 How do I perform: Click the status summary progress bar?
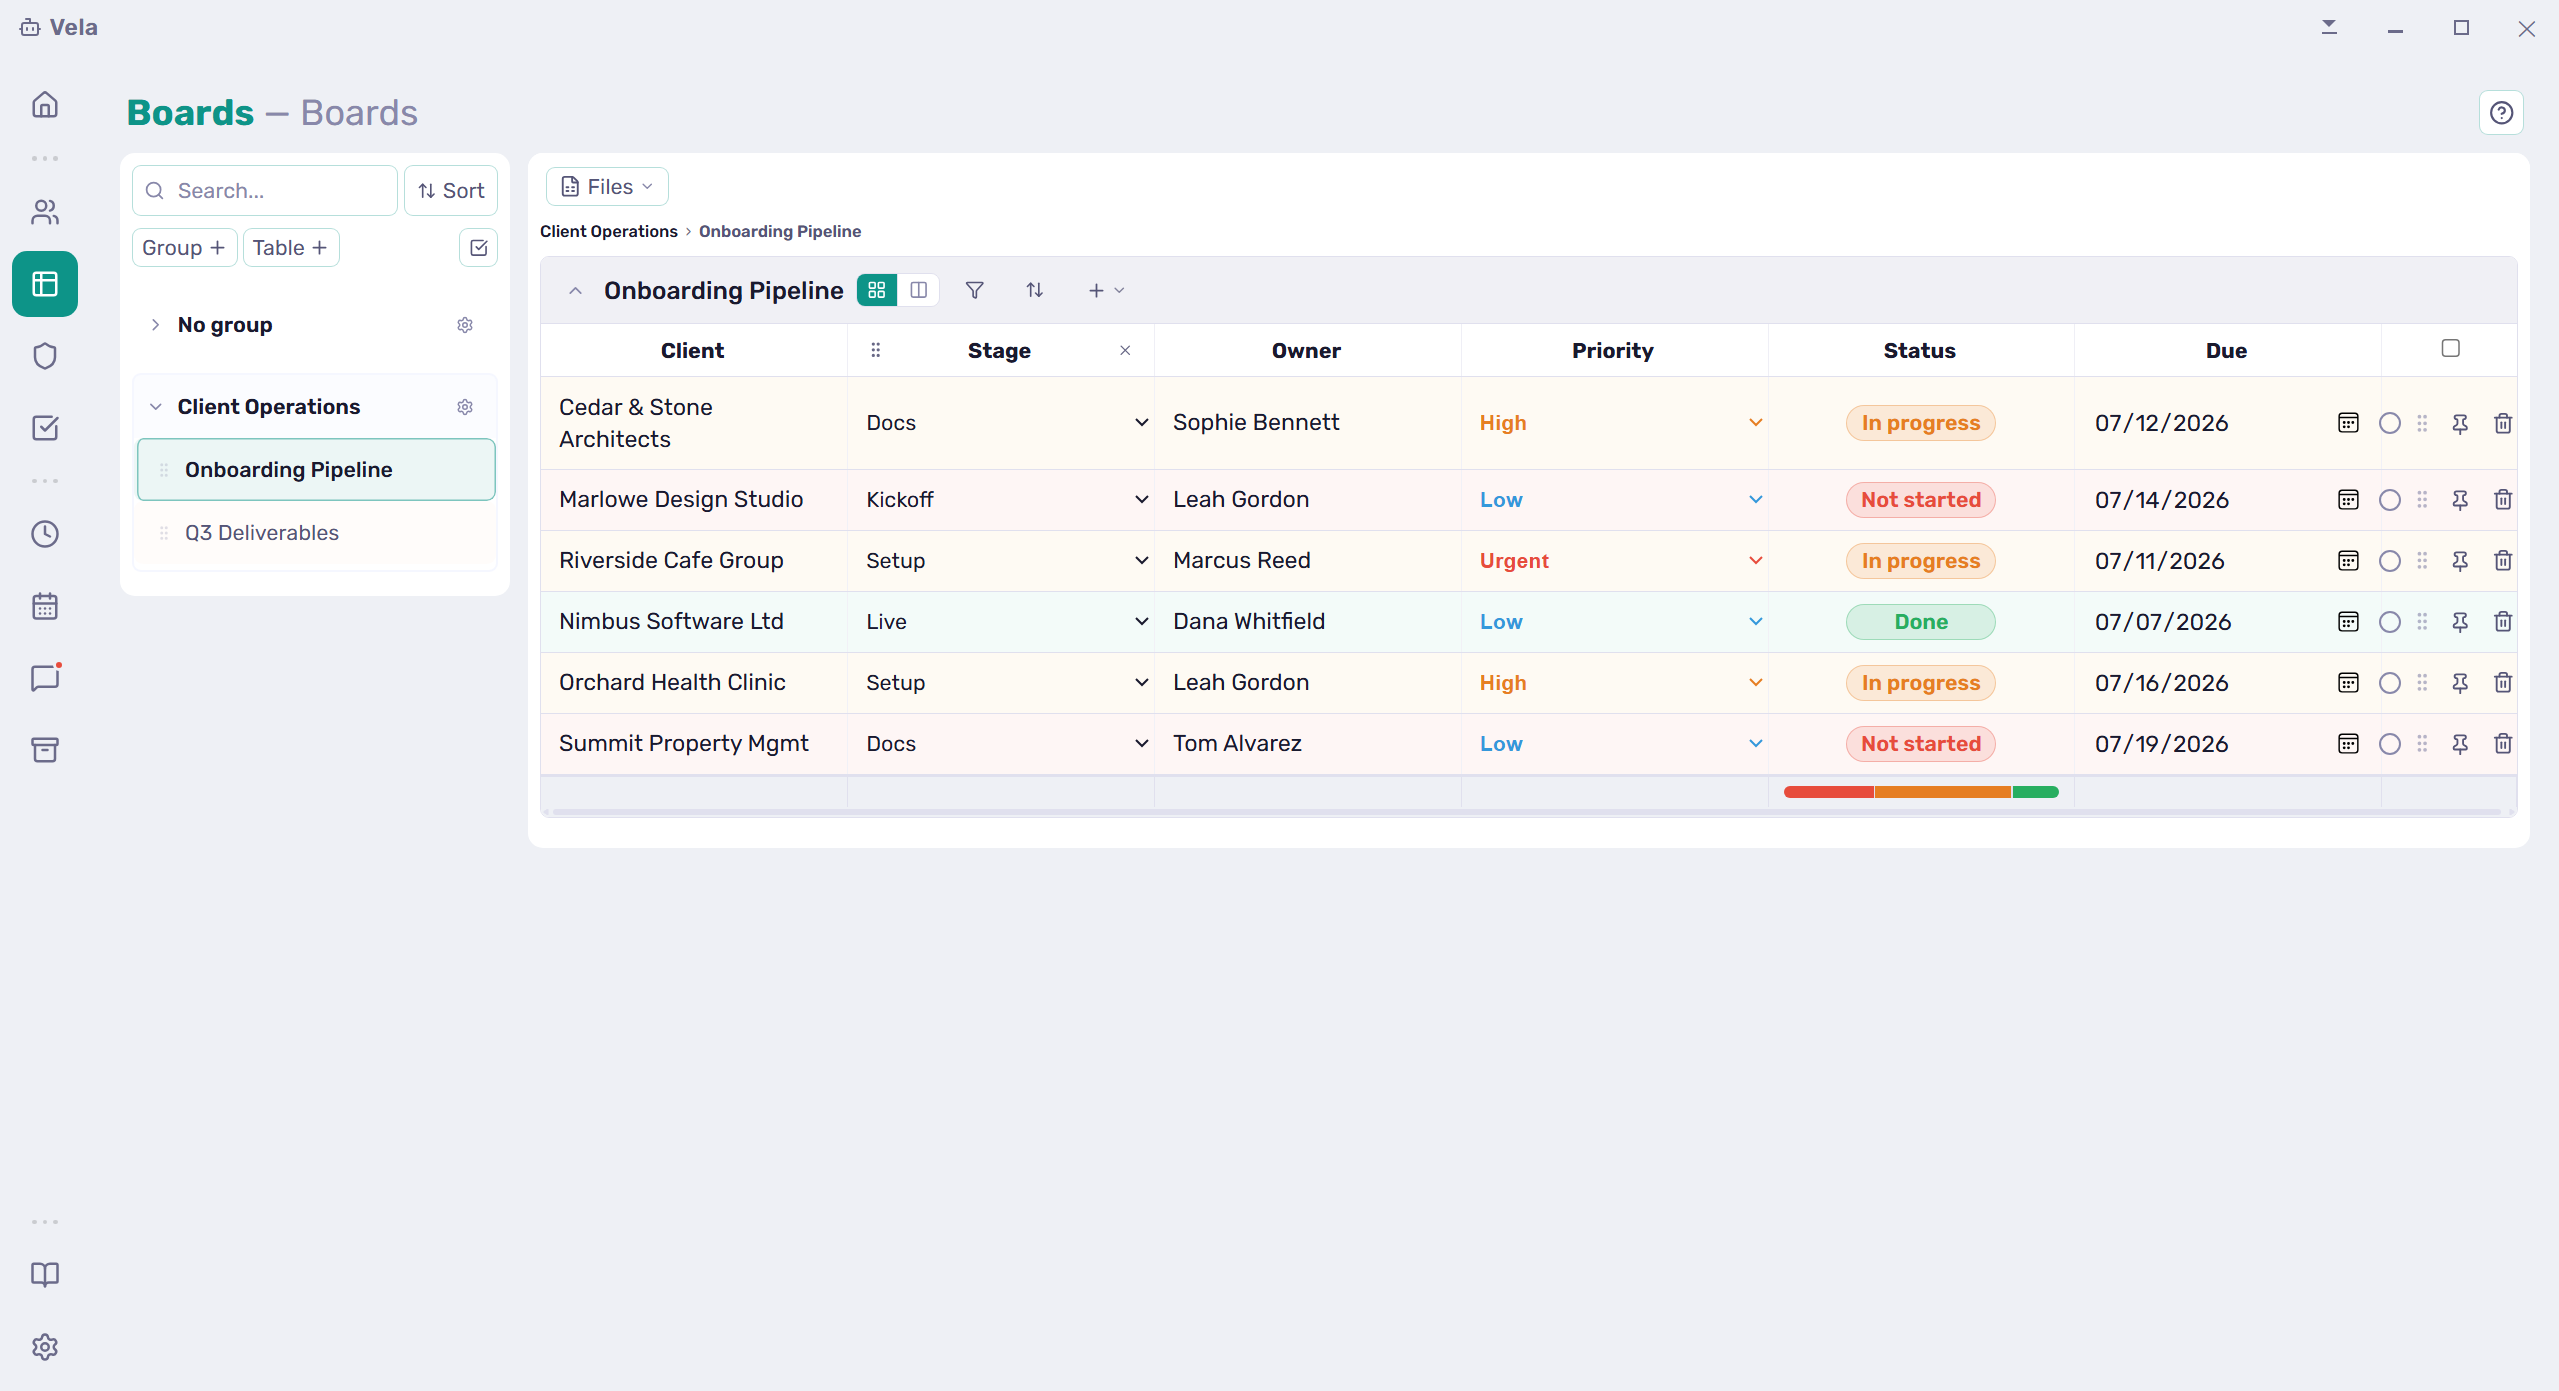click(x=1920, y=792)
